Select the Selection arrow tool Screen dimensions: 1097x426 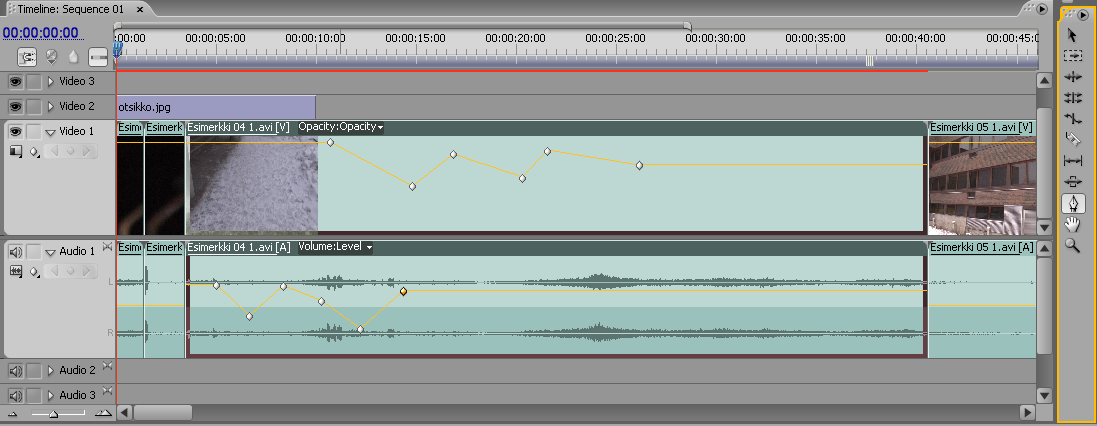(1073, 36)
